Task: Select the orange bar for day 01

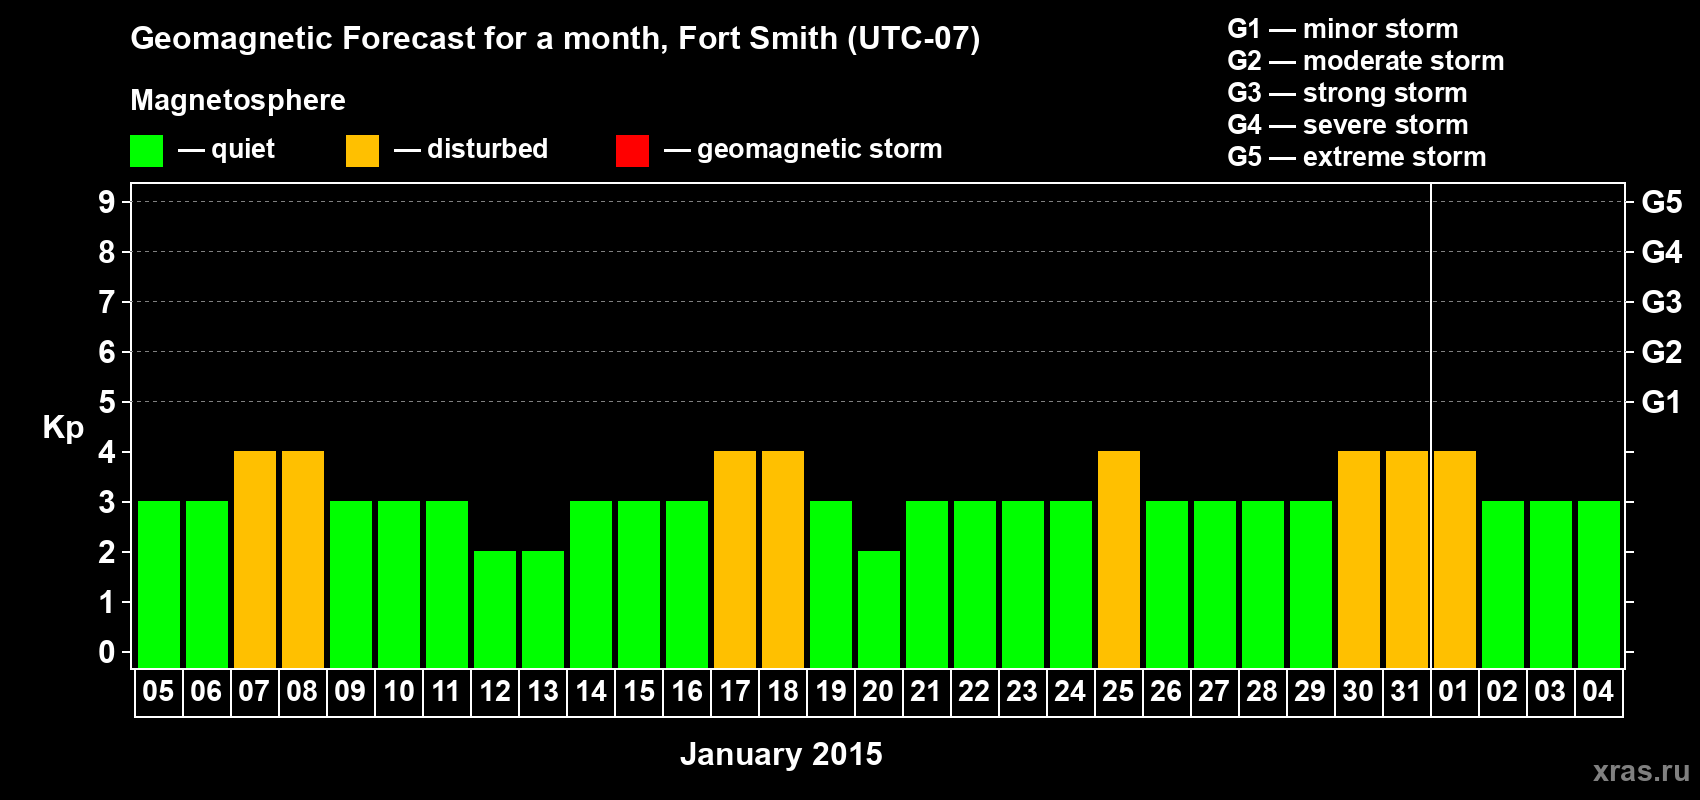Action: [1455, 560]
